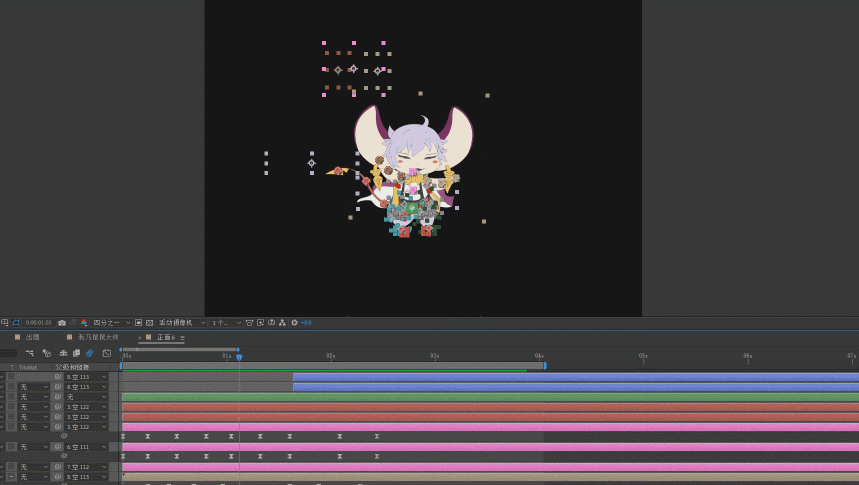Toggle the region of interest icon
859x485 pixels.
coord(139,323)
